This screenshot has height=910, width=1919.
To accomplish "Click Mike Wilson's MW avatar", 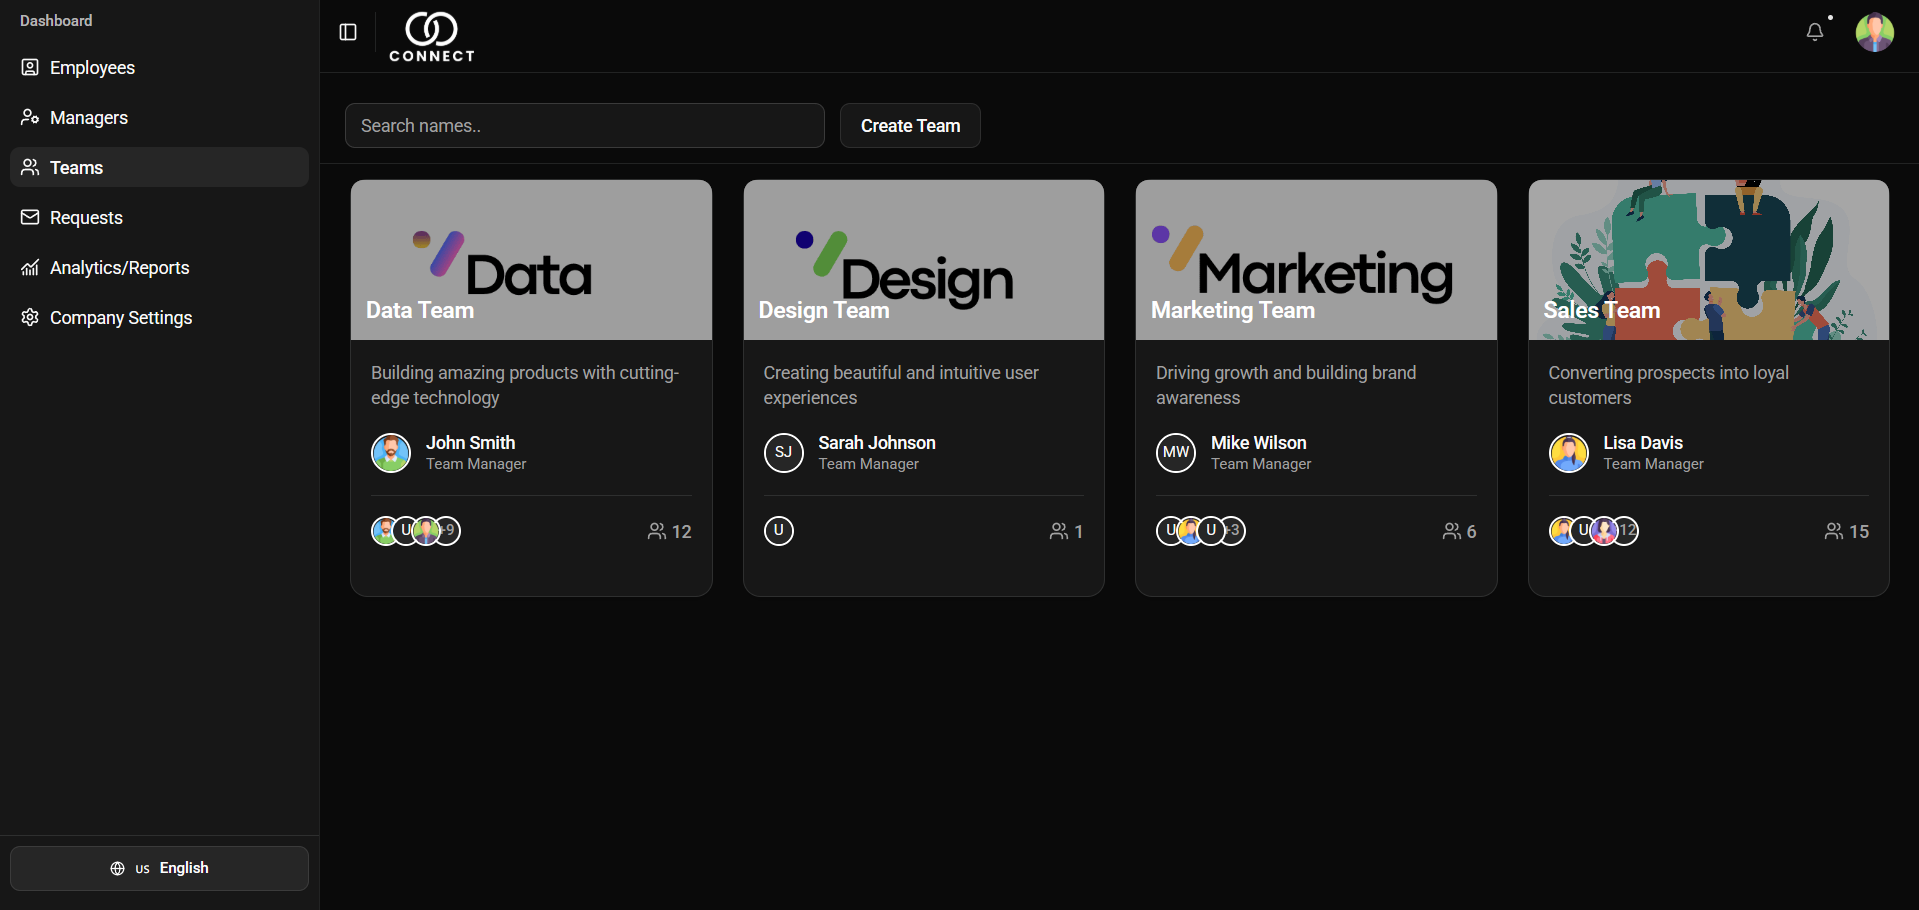I will pos(1176,453).
